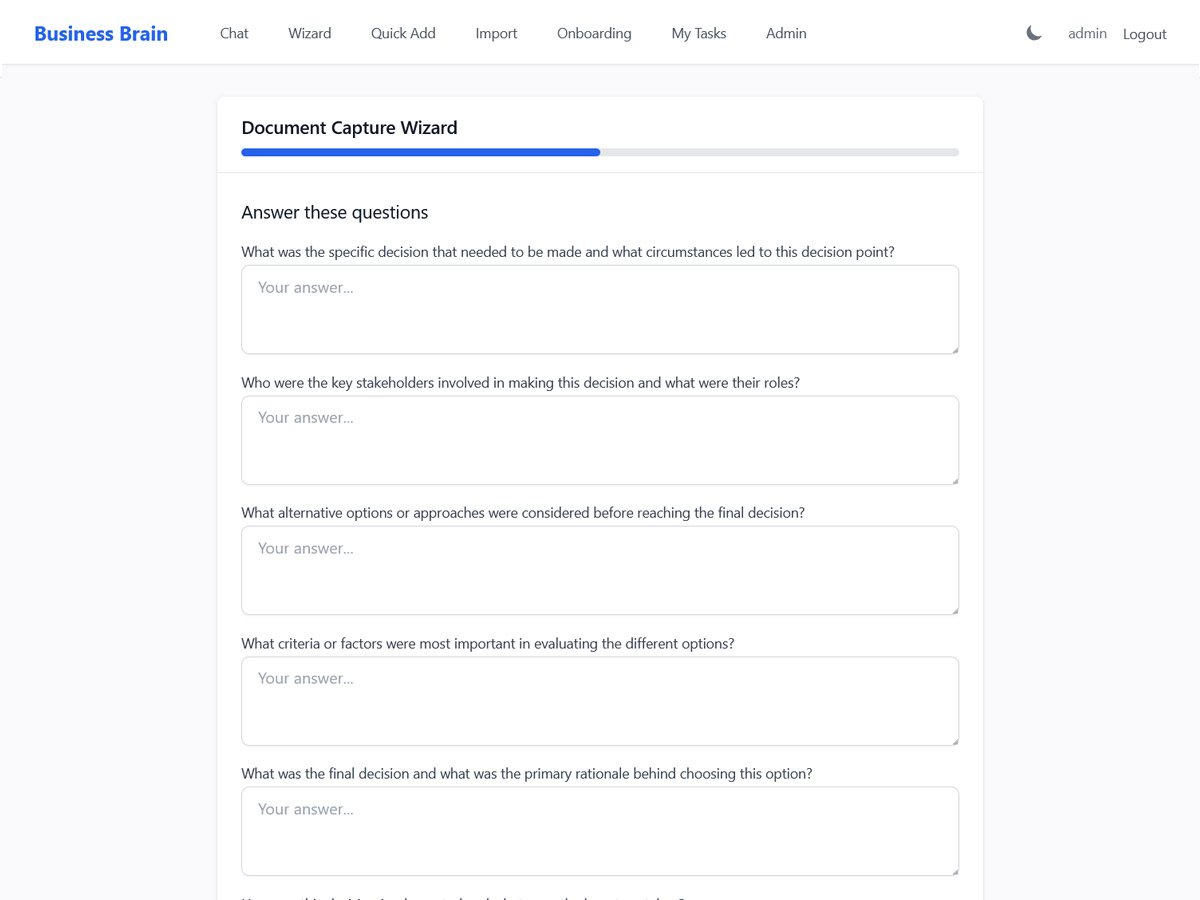Click the key stakeholders question label
This screenshot has height=900, width=1200.
(520, 382)
